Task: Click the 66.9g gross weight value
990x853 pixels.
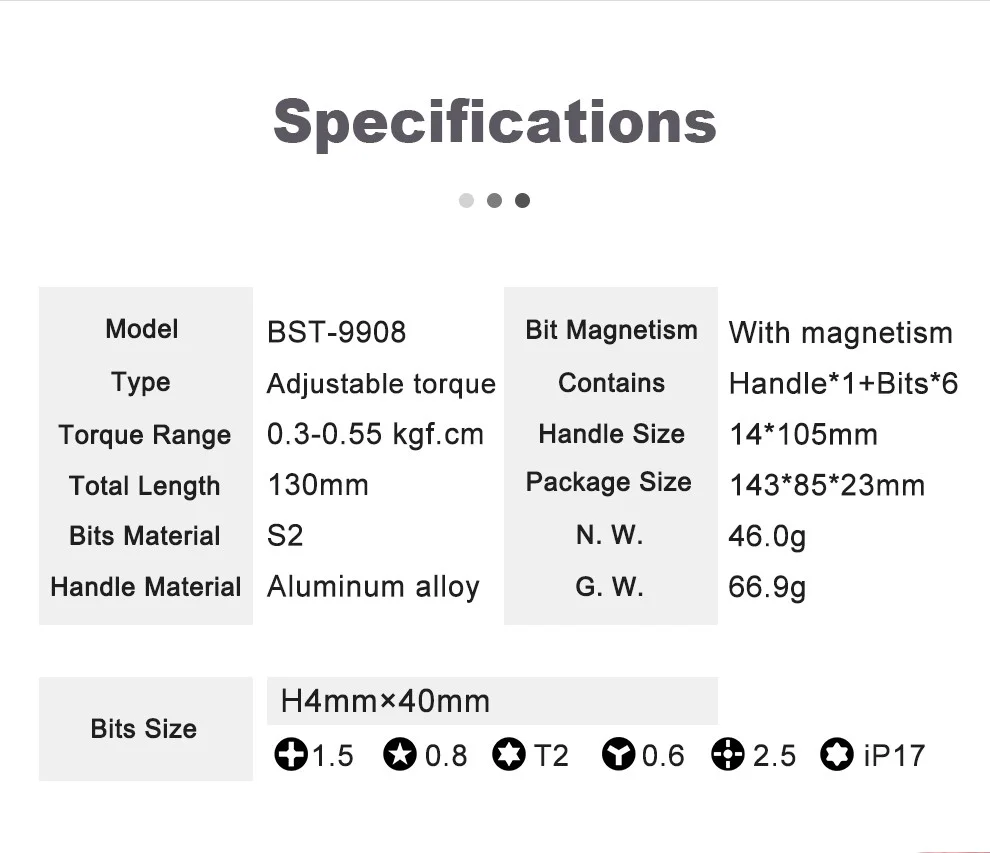Action: (x=767, y=587)
